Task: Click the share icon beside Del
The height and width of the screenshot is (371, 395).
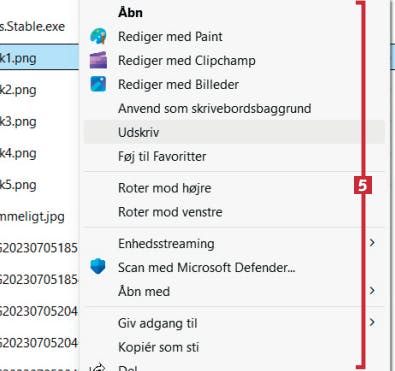Action: point(98,368)
